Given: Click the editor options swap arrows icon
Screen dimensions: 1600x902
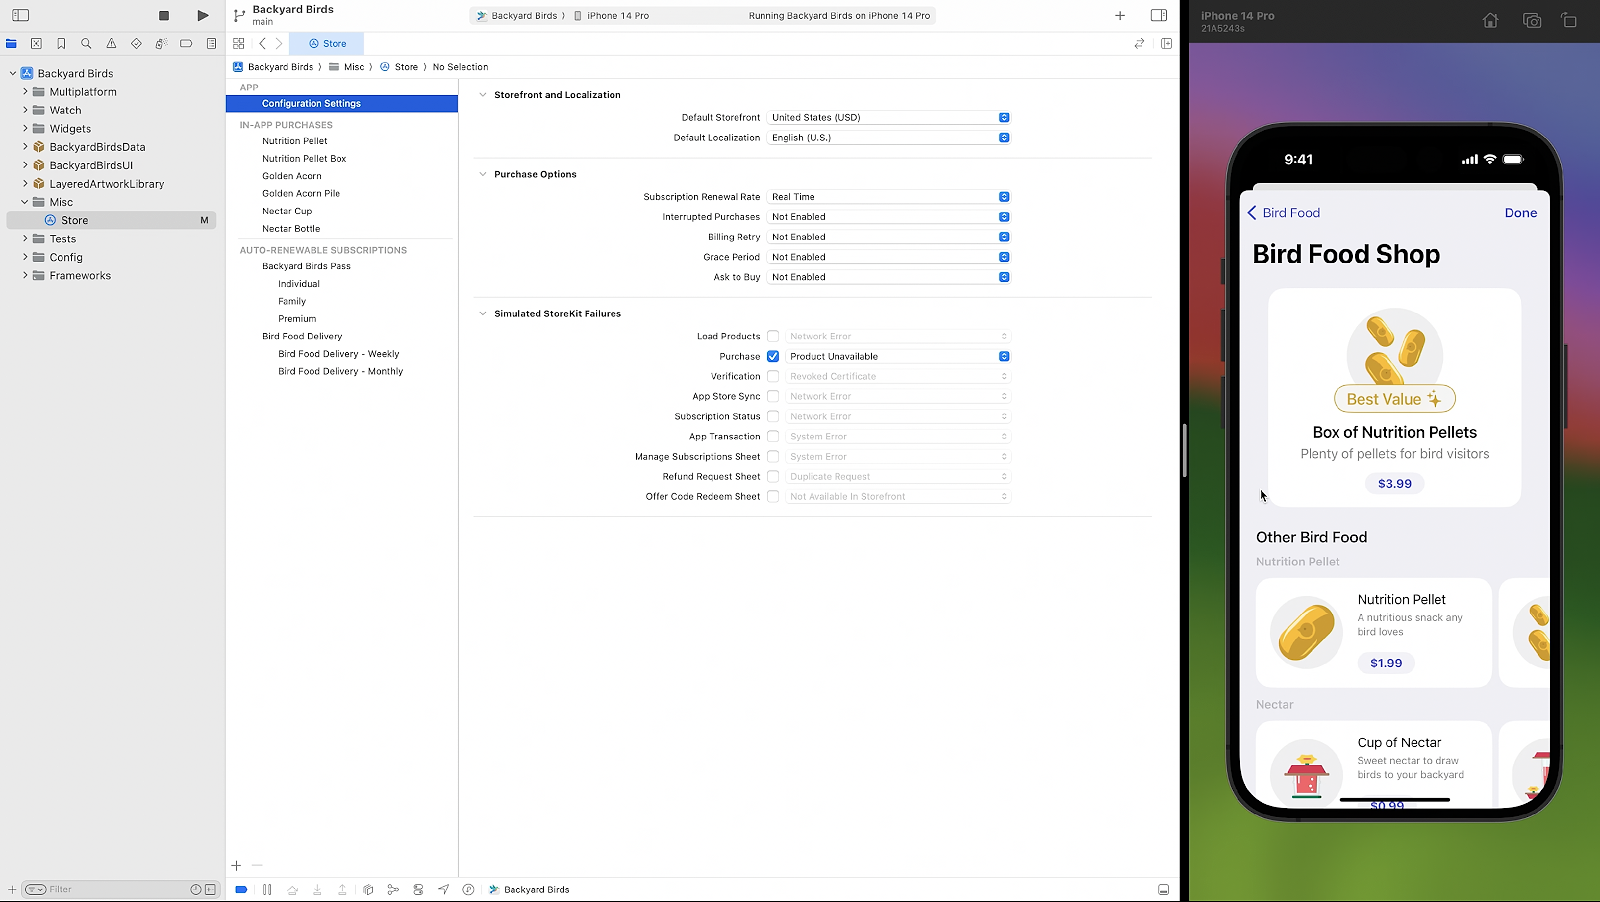Looking at the screenshot, I should click(1139, 44).
